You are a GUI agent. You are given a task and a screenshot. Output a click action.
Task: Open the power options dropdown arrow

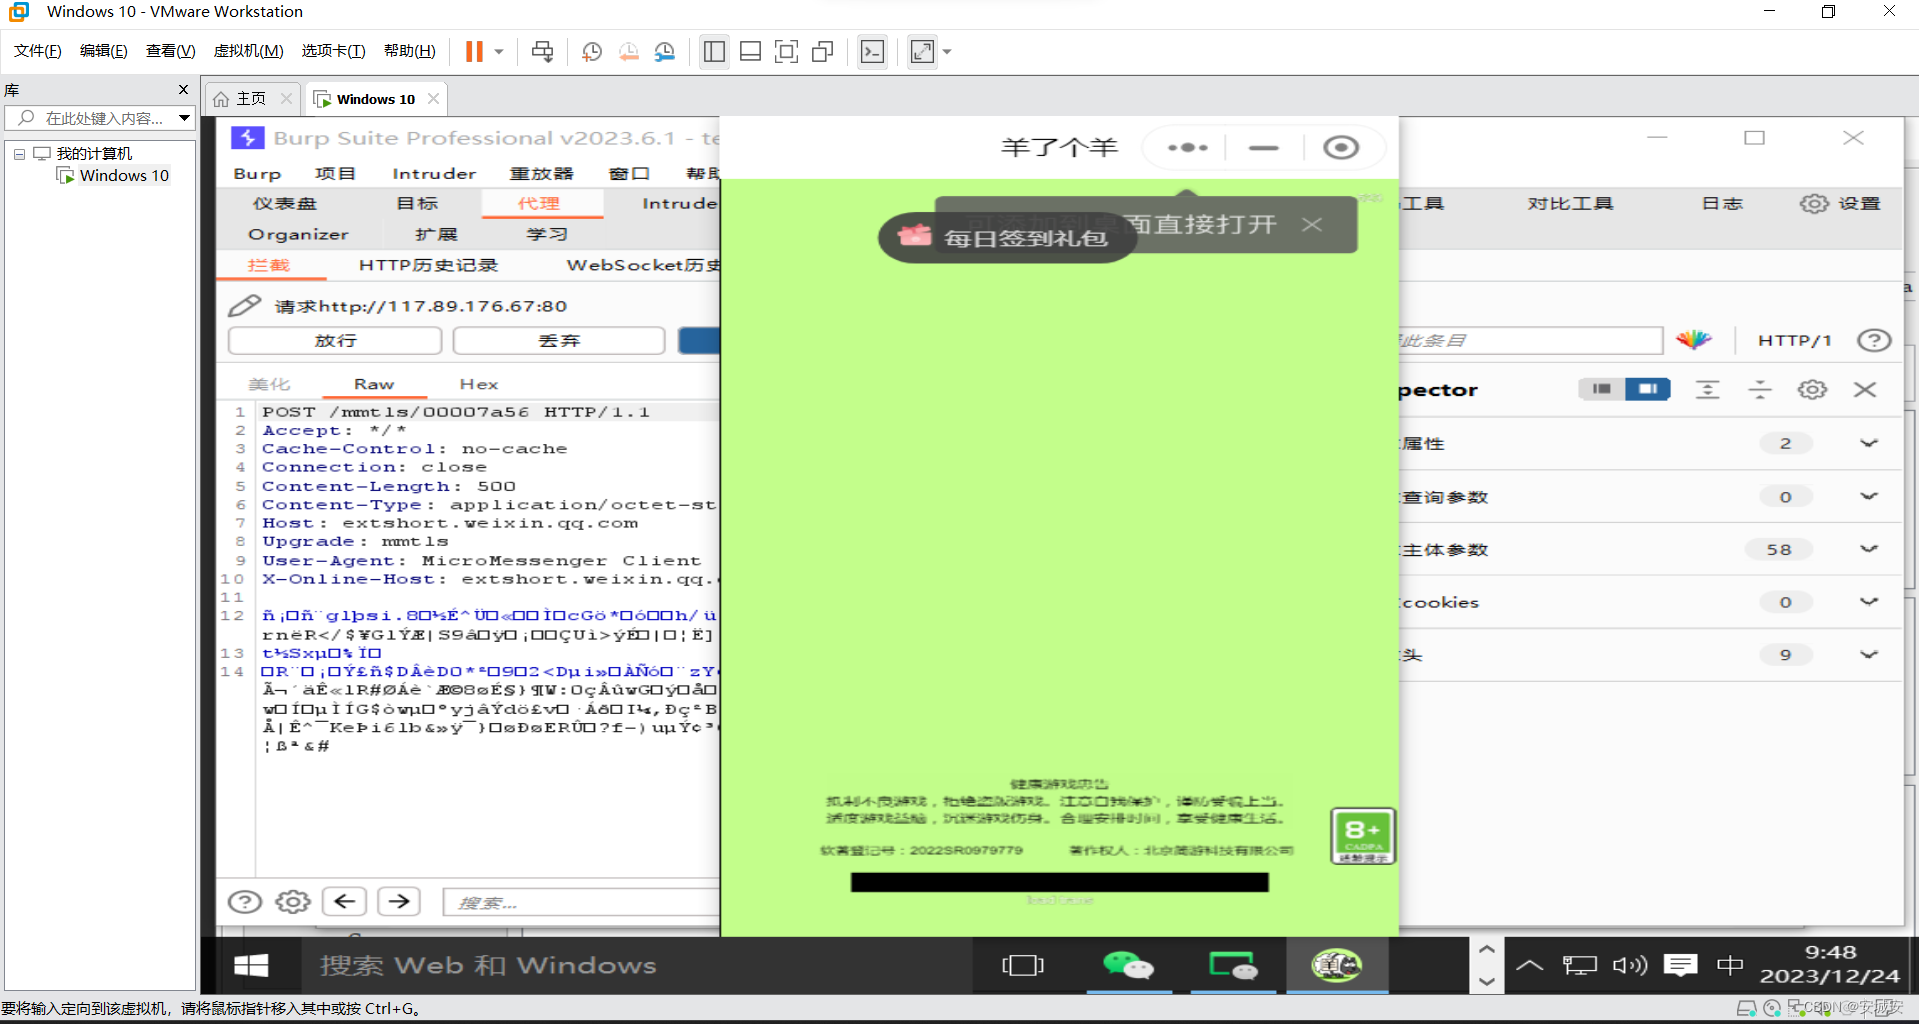[x=498, y=52]
